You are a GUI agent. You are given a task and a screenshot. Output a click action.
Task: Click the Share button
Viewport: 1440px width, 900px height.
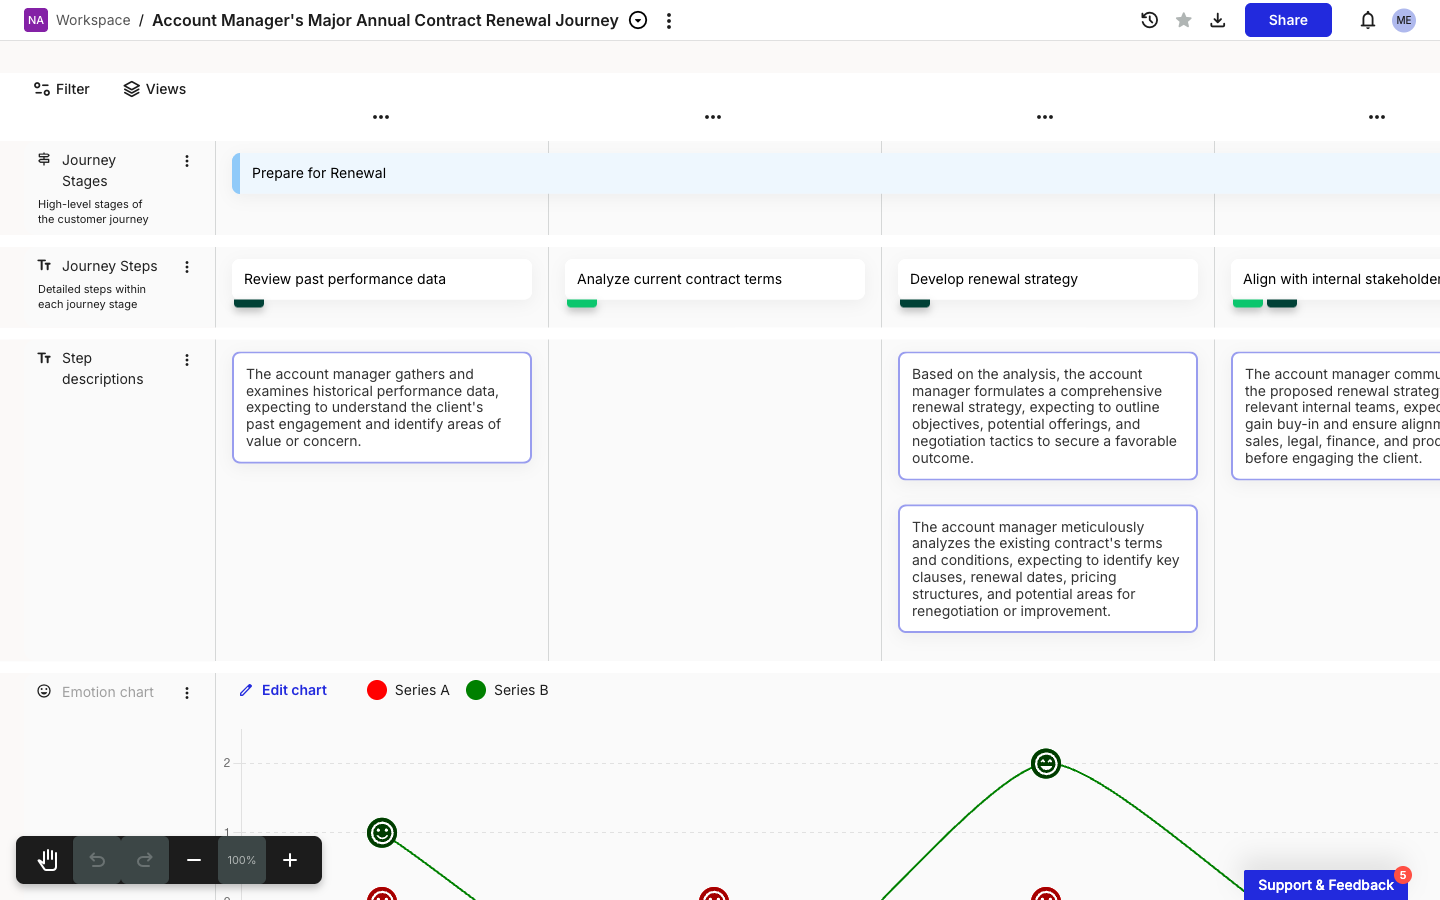(x=1288, y=20)
